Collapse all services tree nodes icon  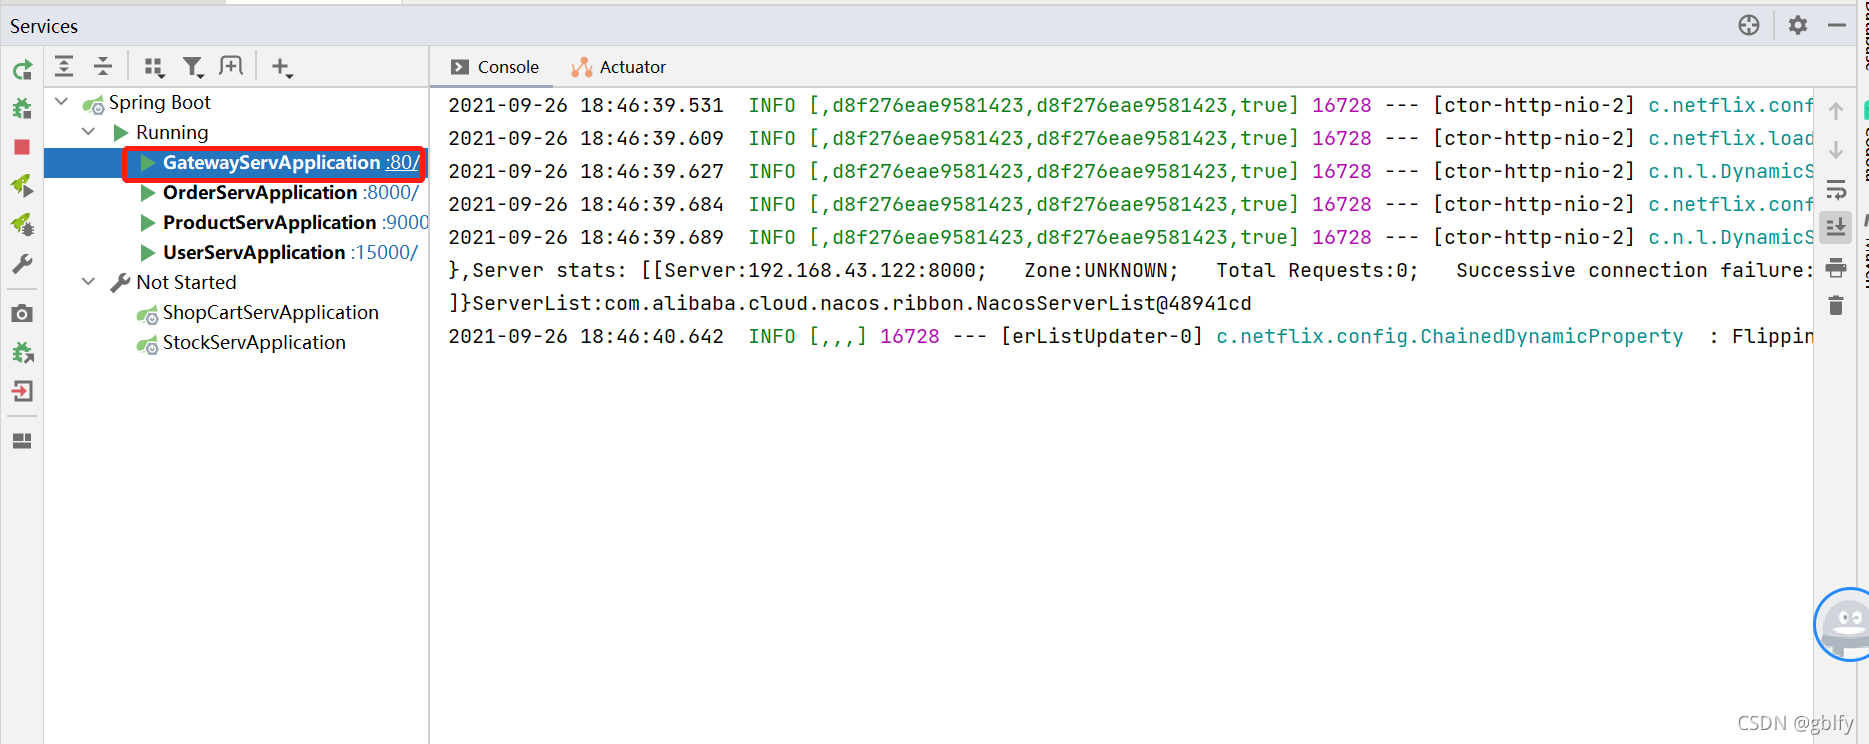click(x=103, y=67)
